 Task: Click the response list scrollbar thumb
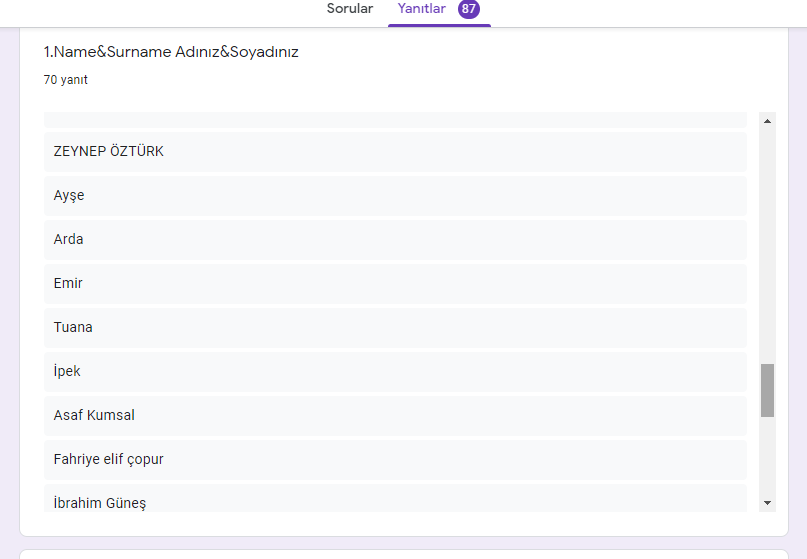pyautogui.click(x=767, y=390)
